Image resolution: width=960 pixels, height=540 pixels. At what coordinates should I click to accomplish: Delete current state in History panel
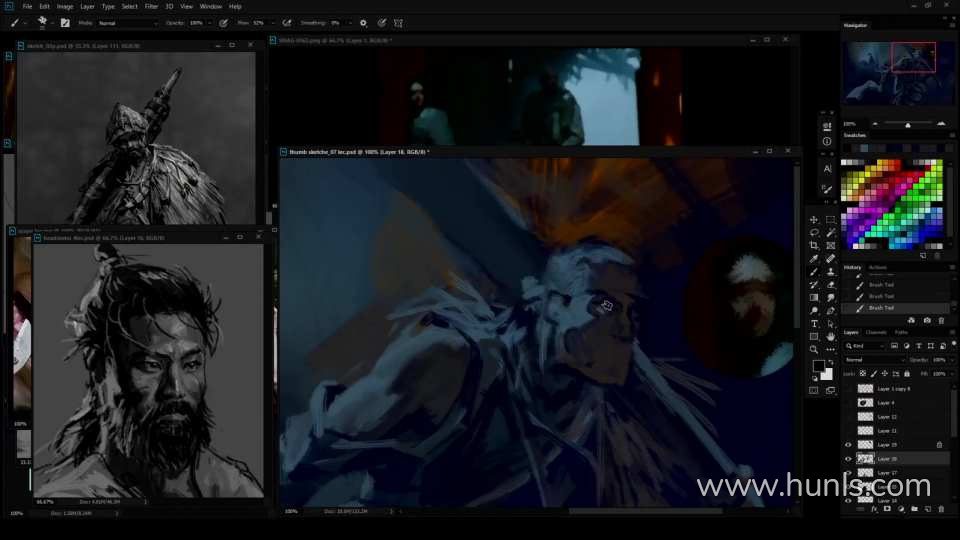point(941,321)
